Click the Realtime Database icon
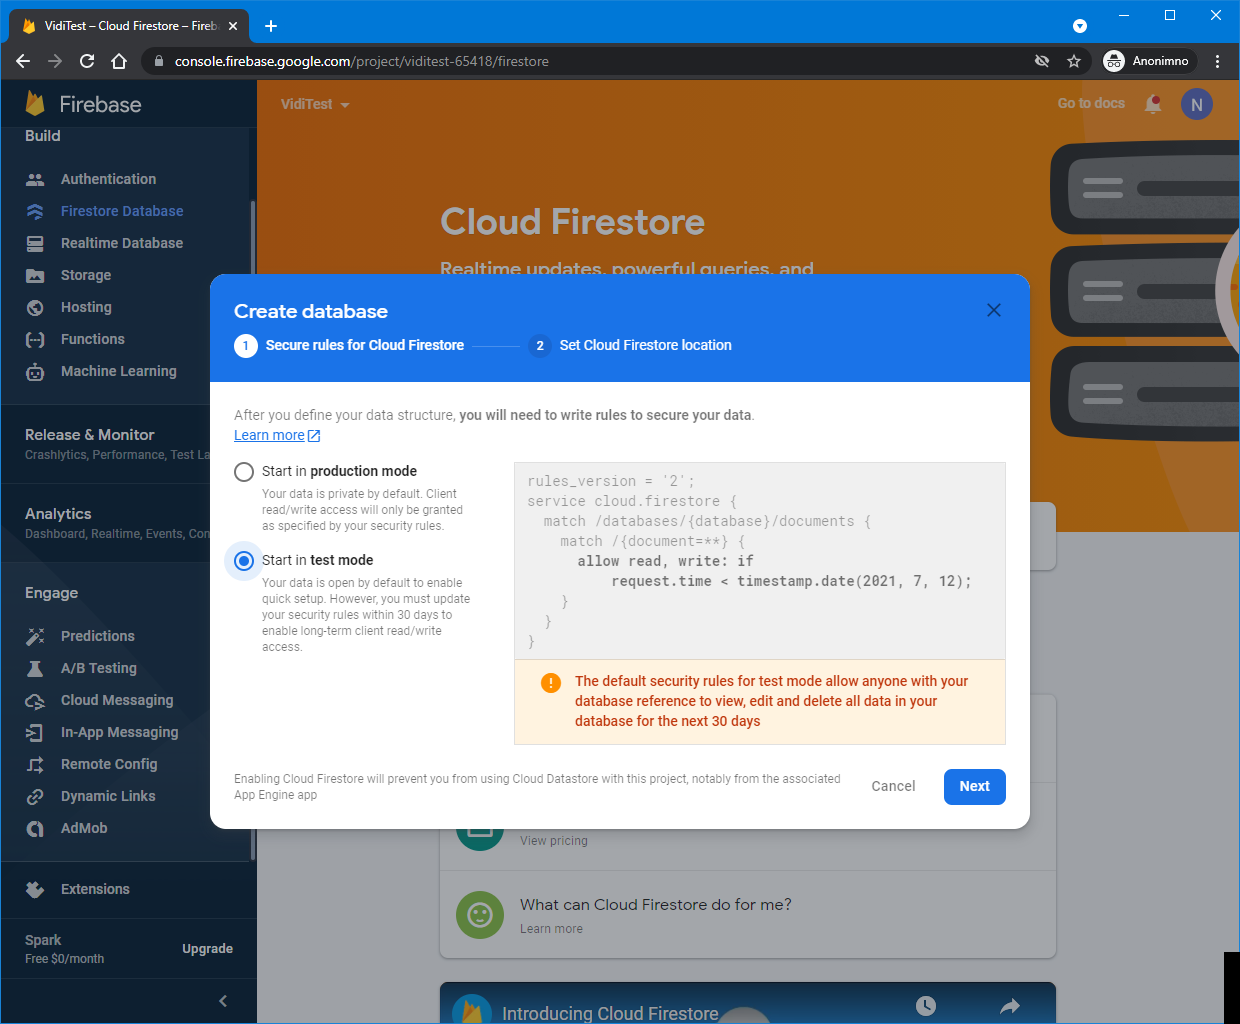Viewport: 1240px width, 1024px height. click(35, 243)
